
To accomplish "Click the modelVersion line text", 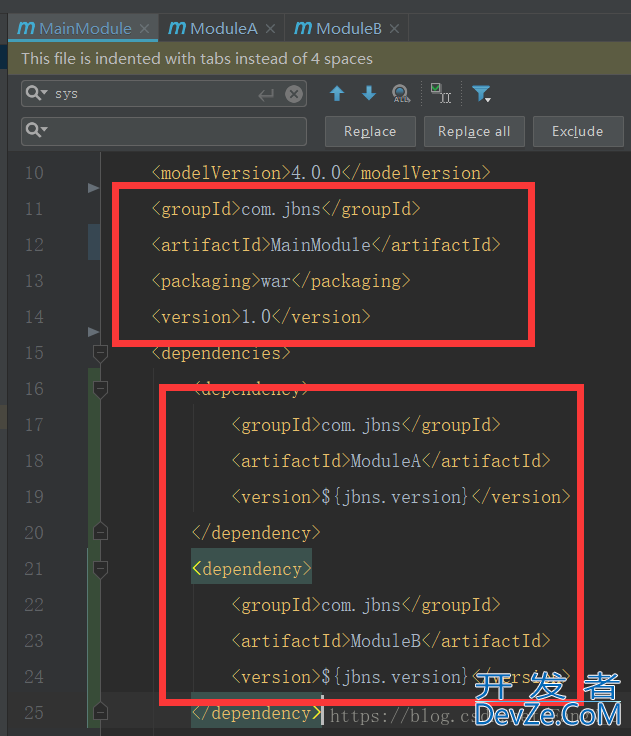I will click(321, 173).
